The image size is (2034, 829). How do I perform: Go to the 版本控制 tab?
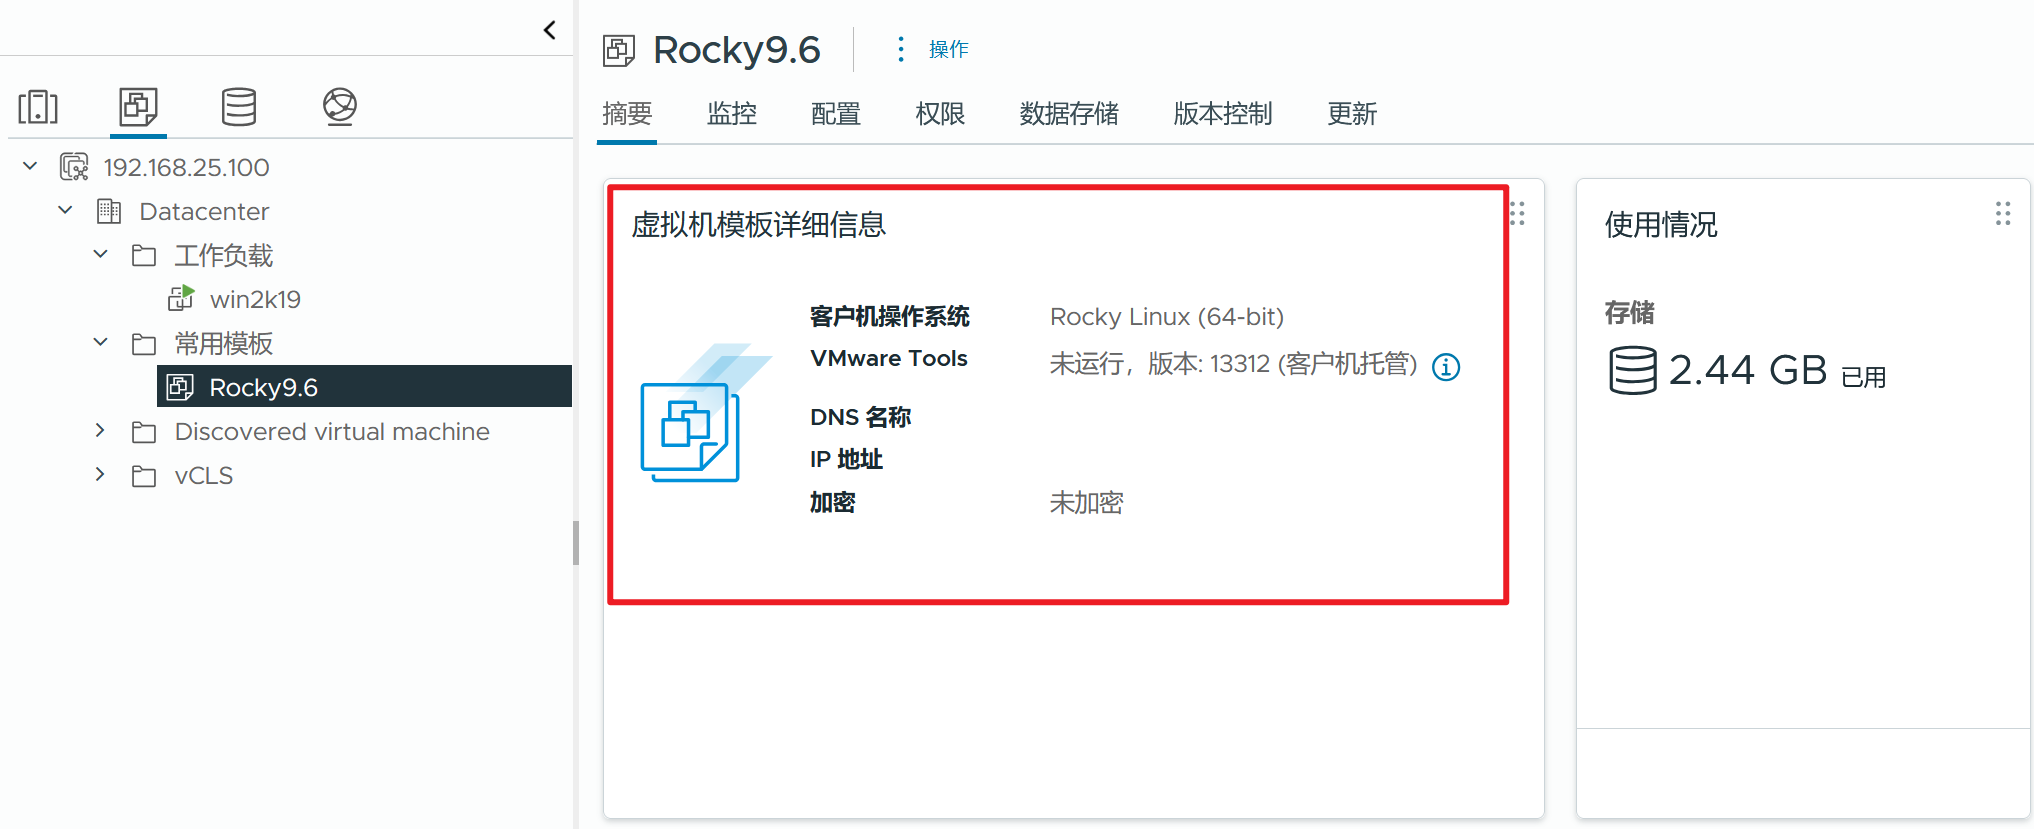1223,114
